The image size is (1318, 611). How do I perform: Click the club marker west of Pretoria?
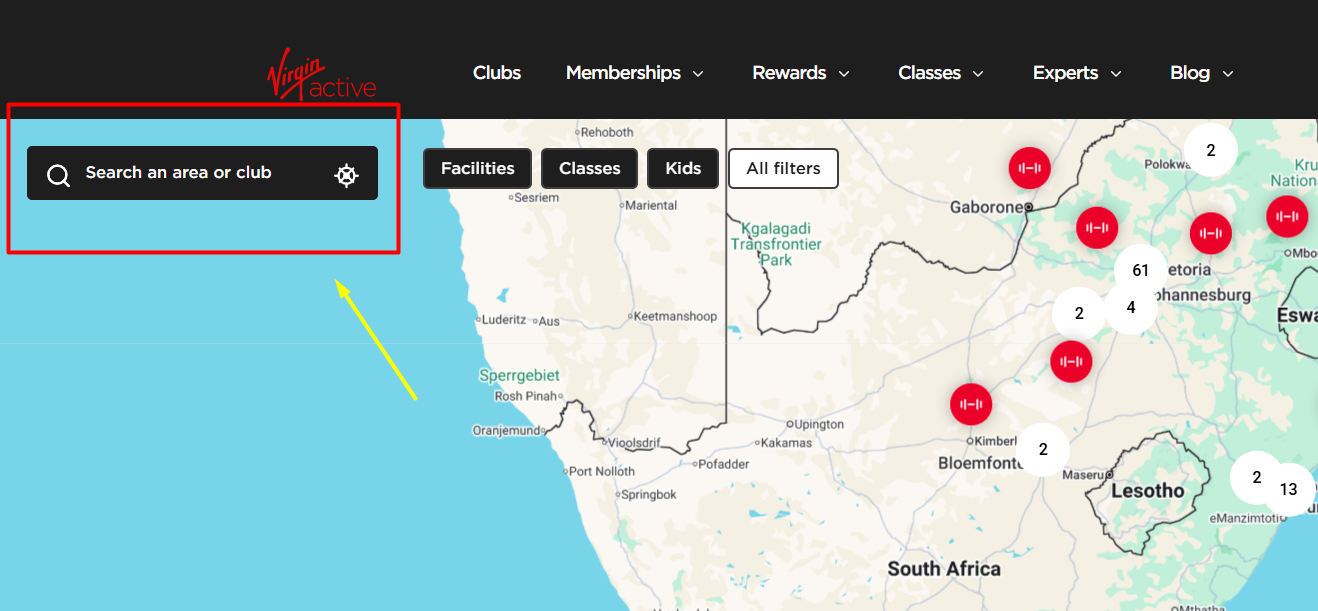click(1097, 227)
